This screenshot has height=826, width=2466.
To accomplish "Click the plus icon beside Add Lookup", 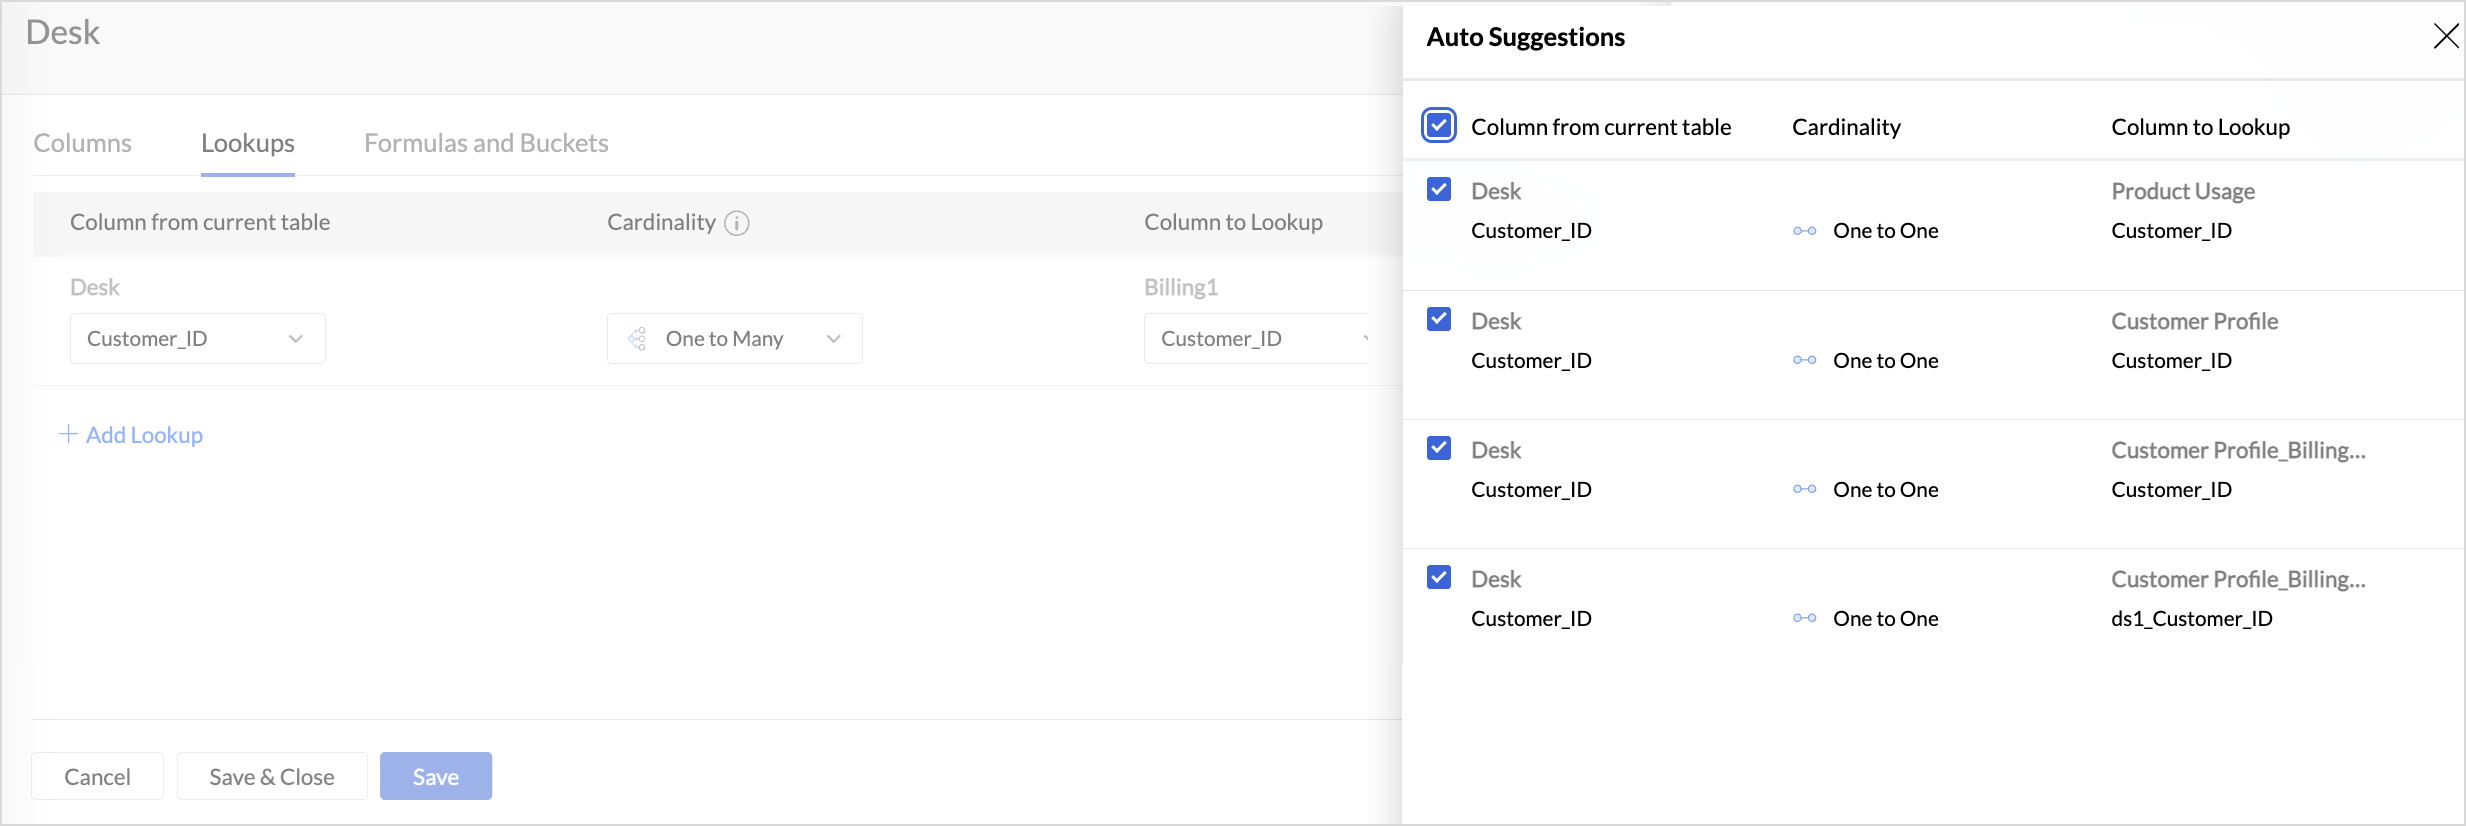I will tap(68, 434).
